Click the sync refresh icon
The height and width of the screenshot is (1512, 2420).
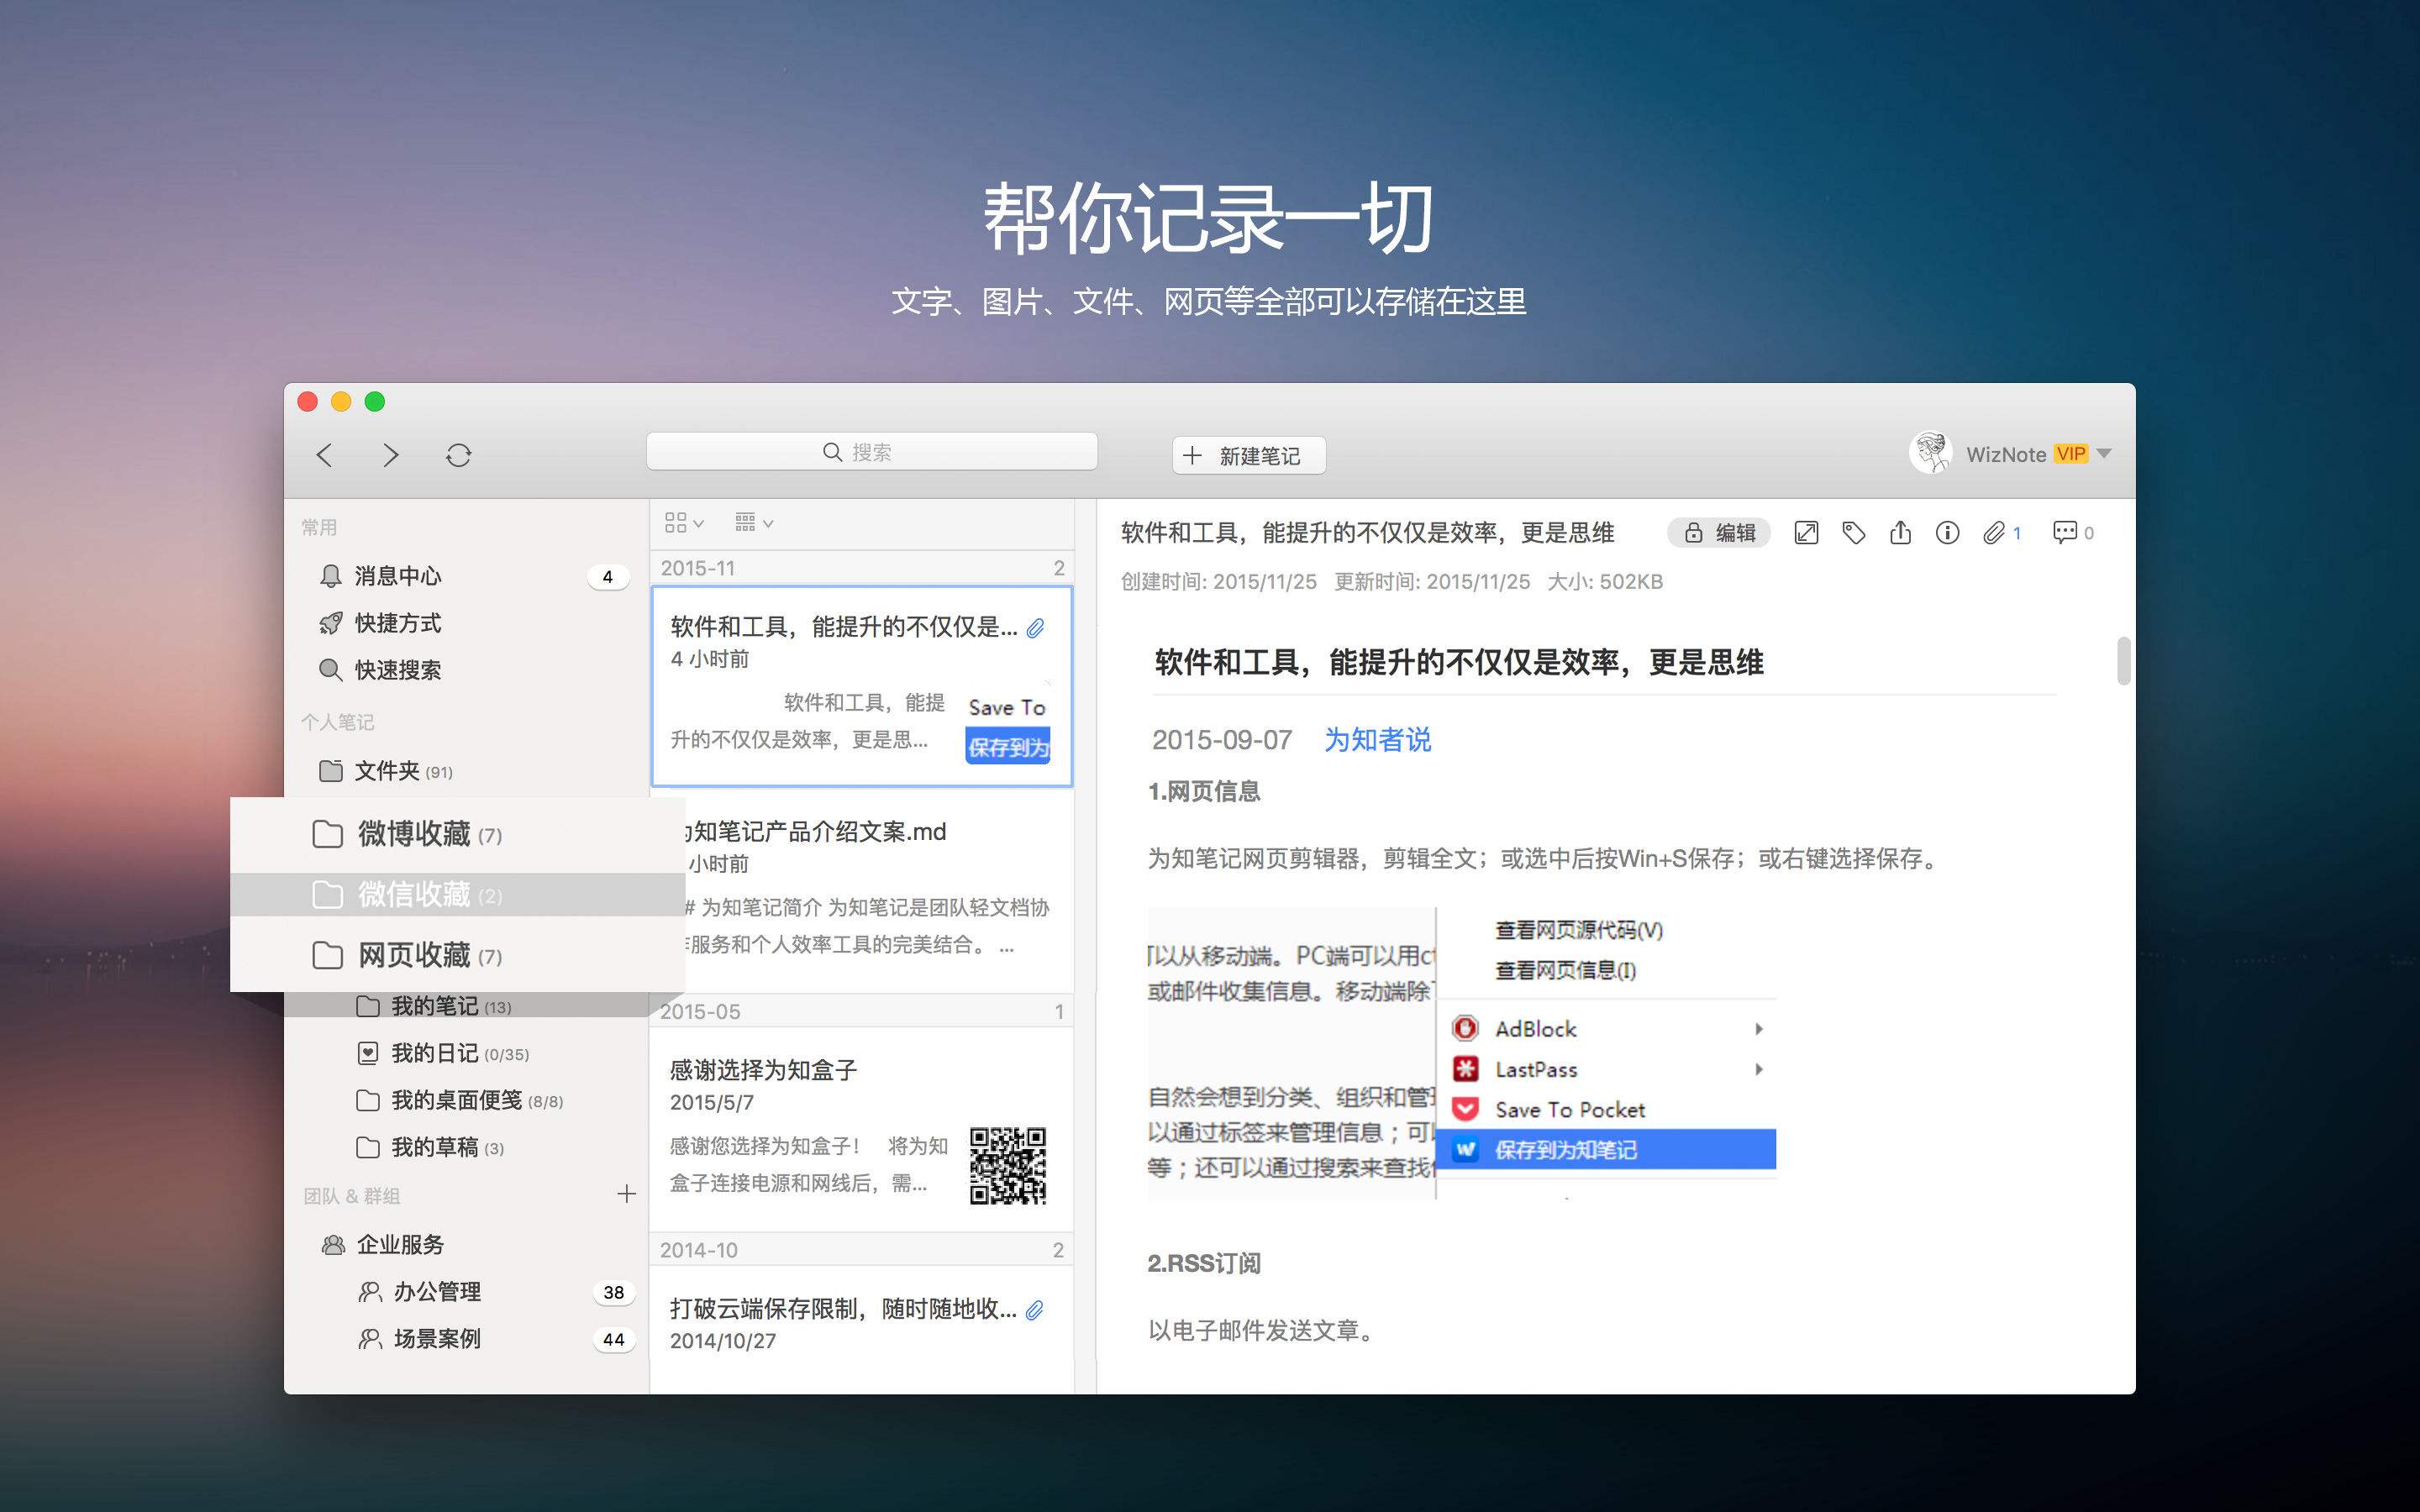pos(459,455)
